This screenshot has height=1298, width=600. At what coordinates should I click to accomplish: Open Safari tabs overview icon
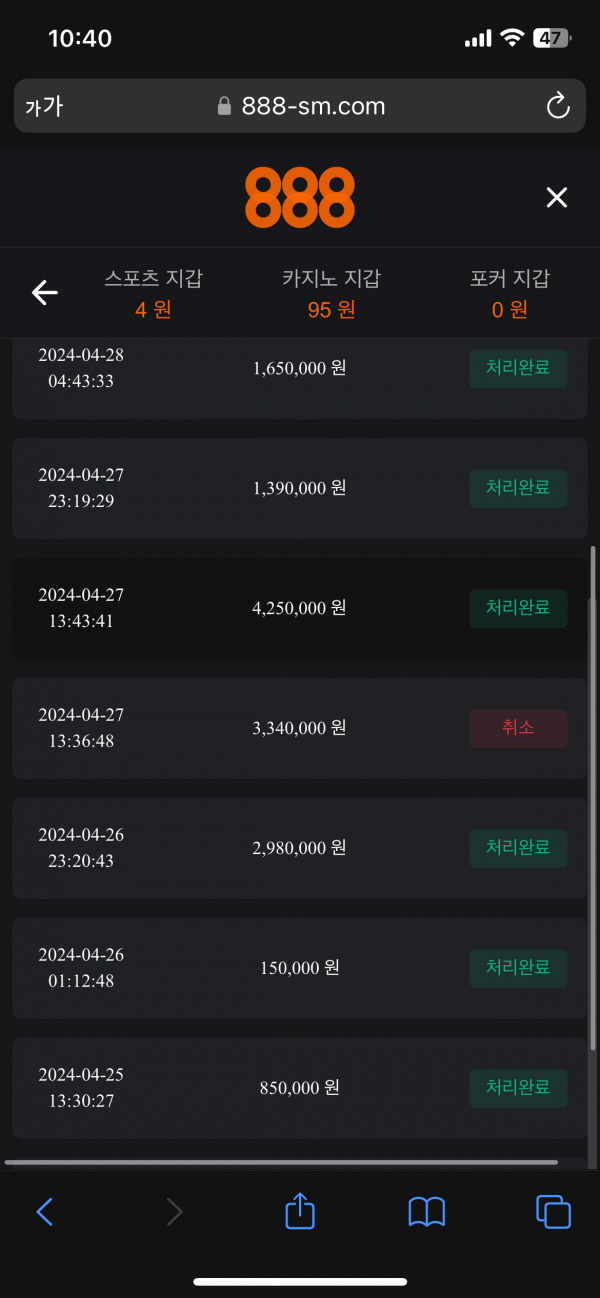click(553, 1212)
